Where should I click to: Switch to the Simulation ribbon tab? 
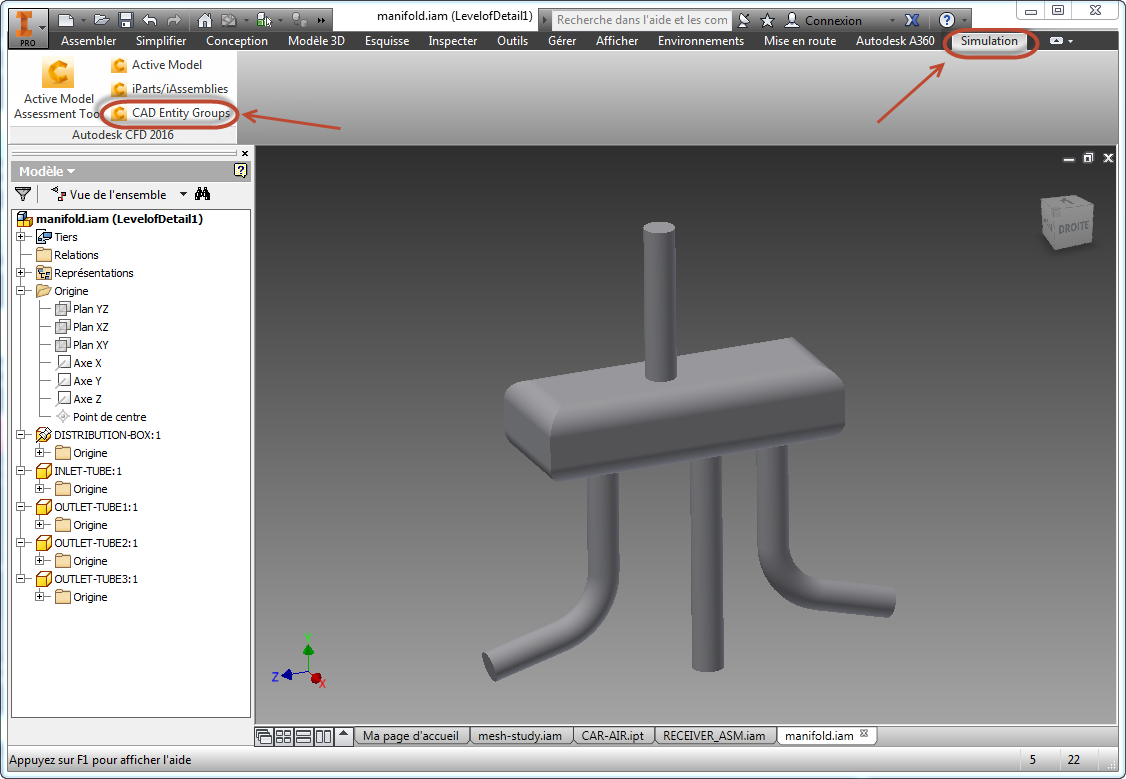pyautogui.click(x=989, y=41)
